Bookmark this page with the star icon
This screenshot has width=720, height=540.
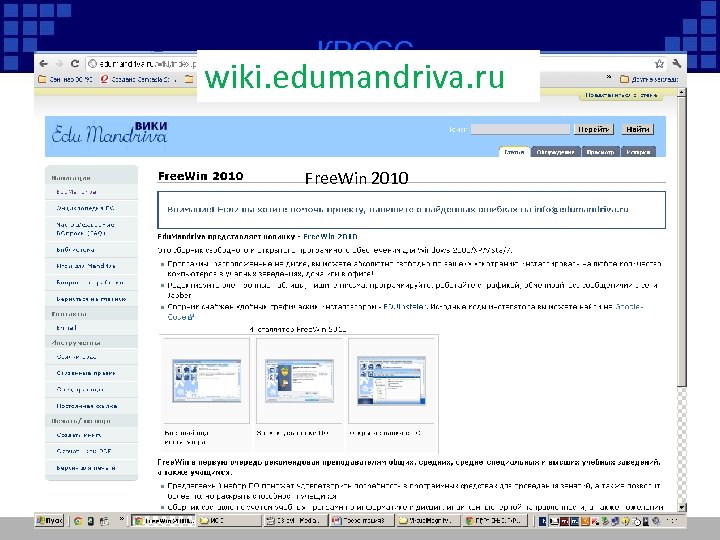(659, 63)
